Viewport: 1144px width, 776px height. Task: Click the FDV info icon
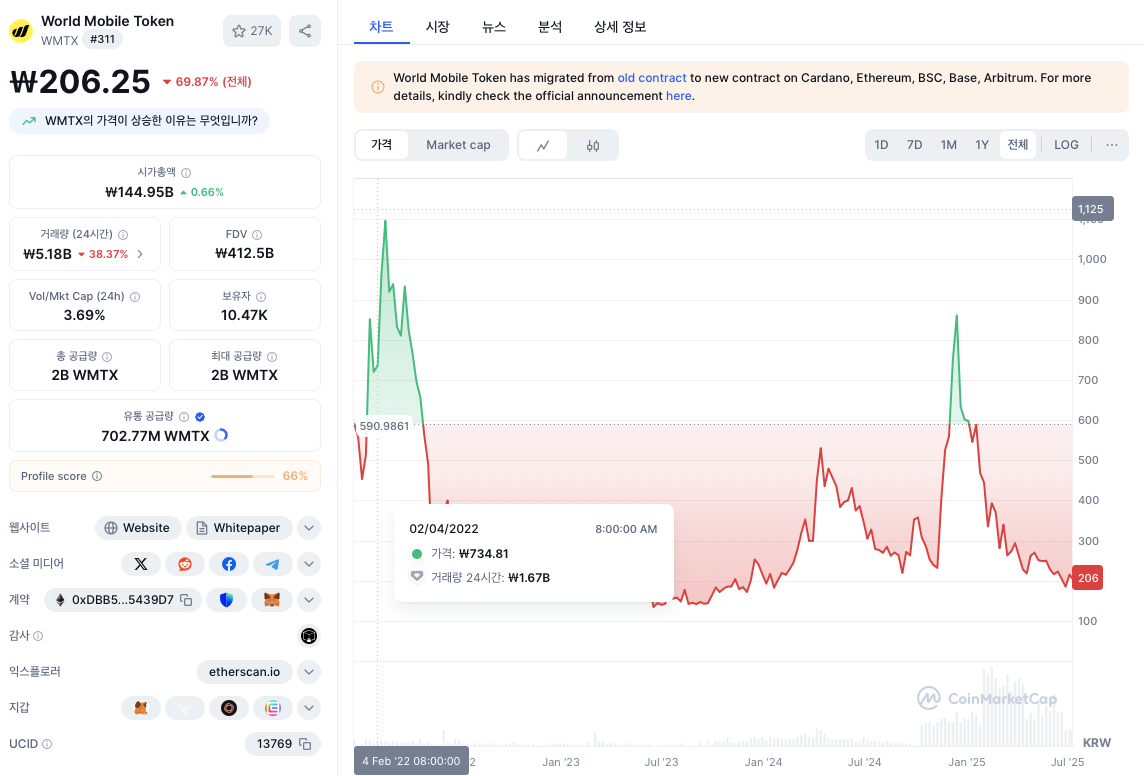point(257,235)
